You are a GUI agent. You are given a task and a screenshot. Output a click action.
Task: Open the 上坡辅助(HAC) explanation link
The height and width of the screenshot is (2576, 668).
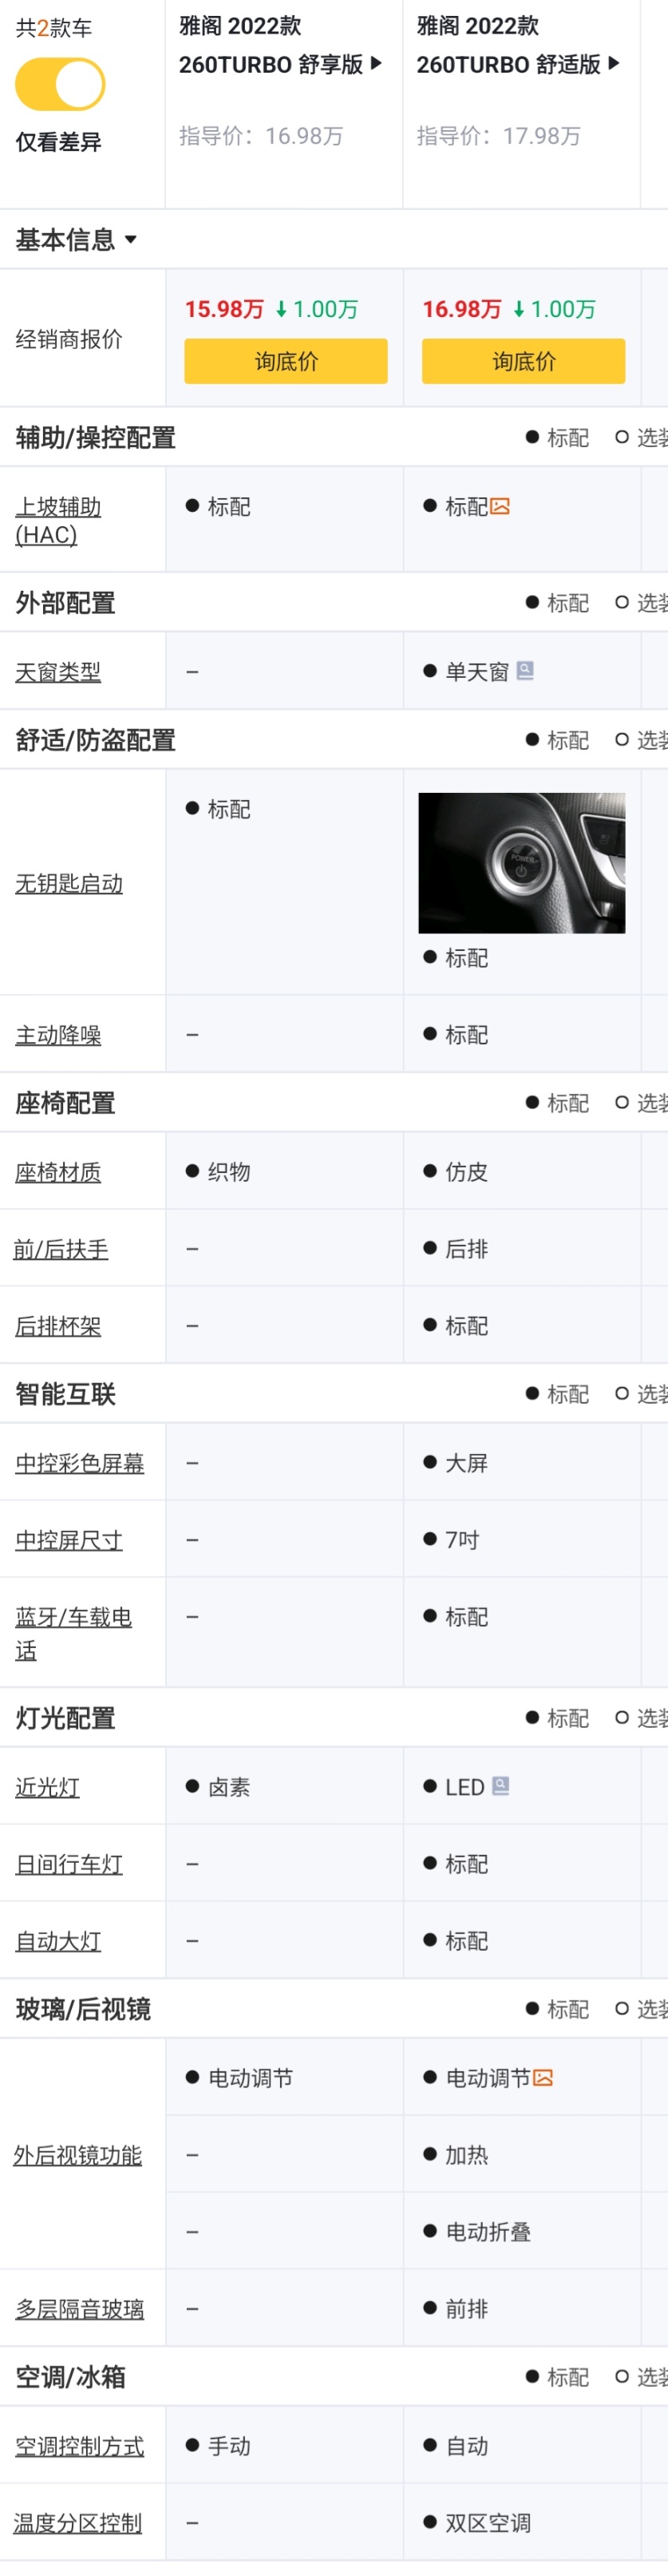[58, 520]
